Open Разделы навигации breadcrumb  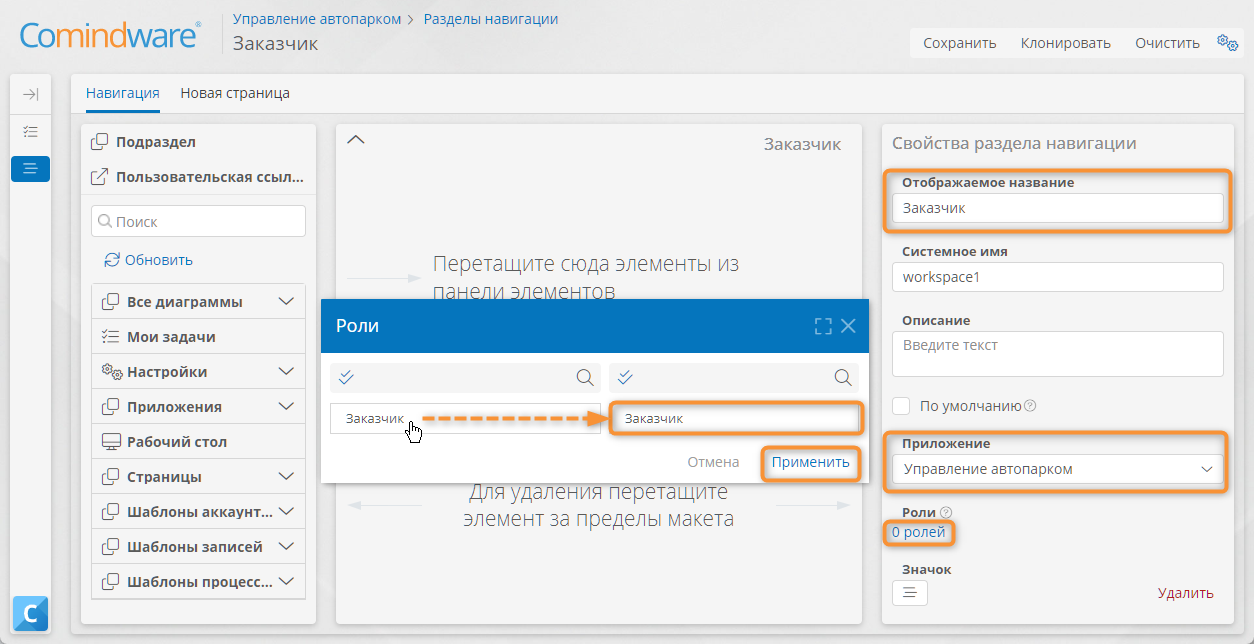(x=491, y=19)
